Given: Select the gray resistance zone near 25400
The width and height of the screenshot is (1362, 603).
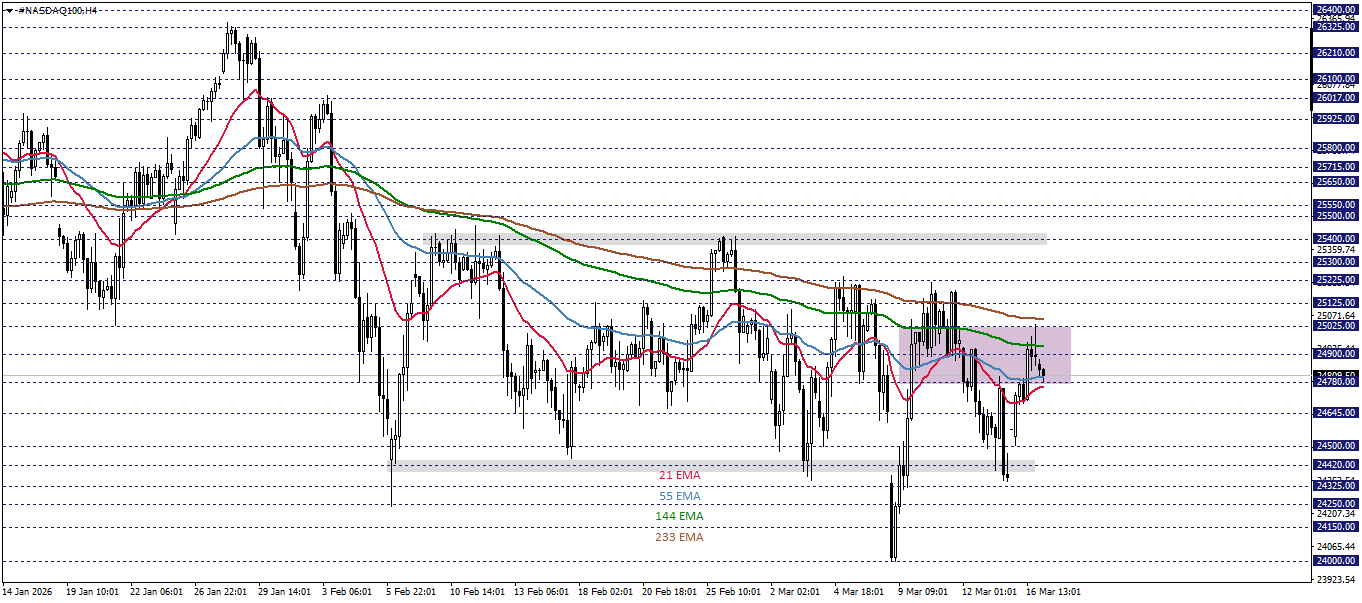Looking at the screenshot, I should 735,236.
